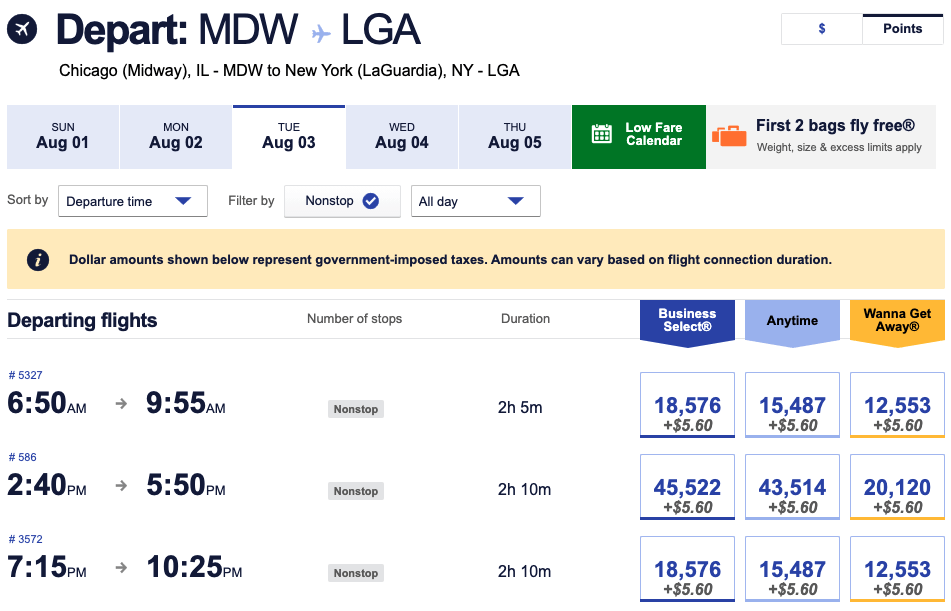The width and height of the screenshot is (951, 611).
Task: Expand the All day time filter
Action: pyautogui.click(x=475, y=201)
